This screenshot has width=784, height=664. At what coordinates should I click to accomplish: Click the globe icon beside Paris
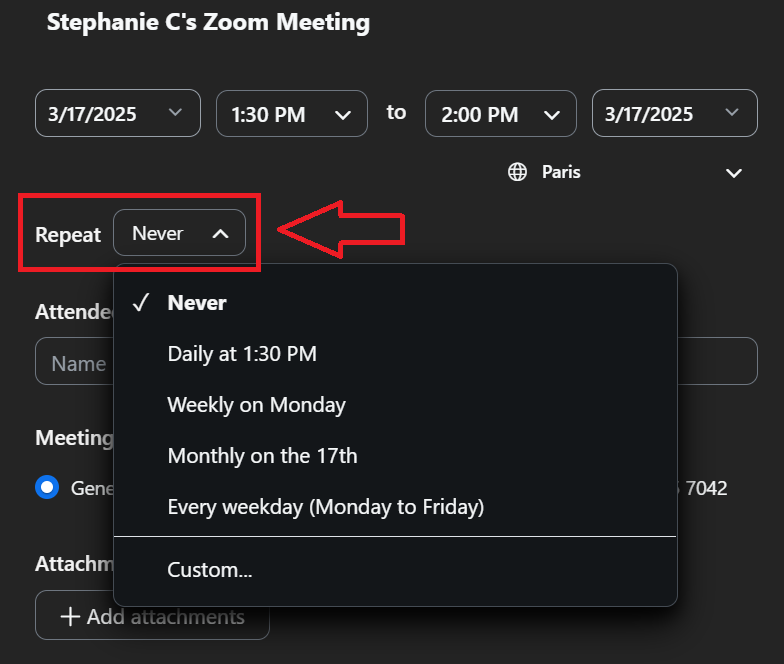click(517, 172)
